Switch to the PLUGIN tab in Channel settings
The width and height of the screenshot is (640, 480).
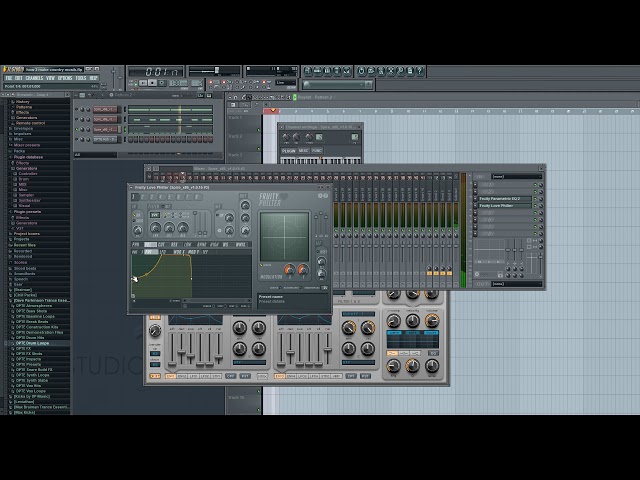coord(289,151)
